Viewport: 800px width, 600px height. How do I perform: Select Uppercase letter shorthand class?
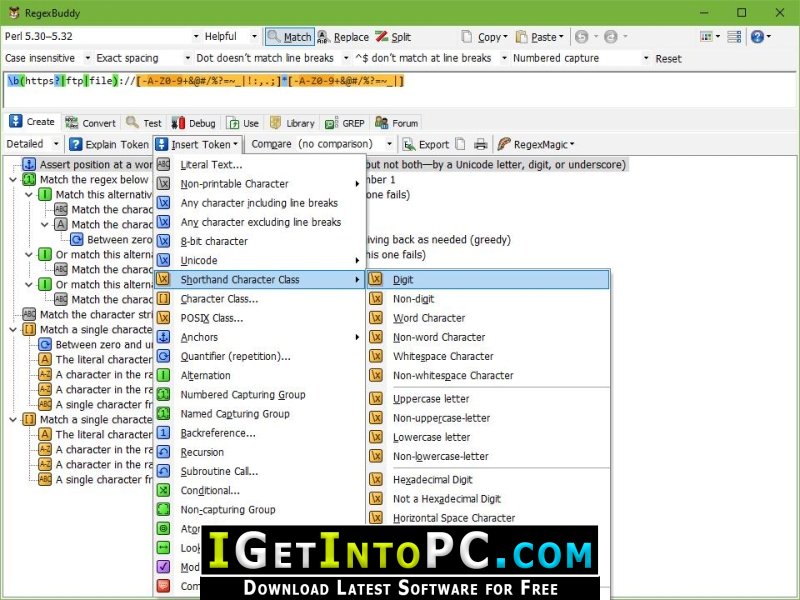click(488, 398)
